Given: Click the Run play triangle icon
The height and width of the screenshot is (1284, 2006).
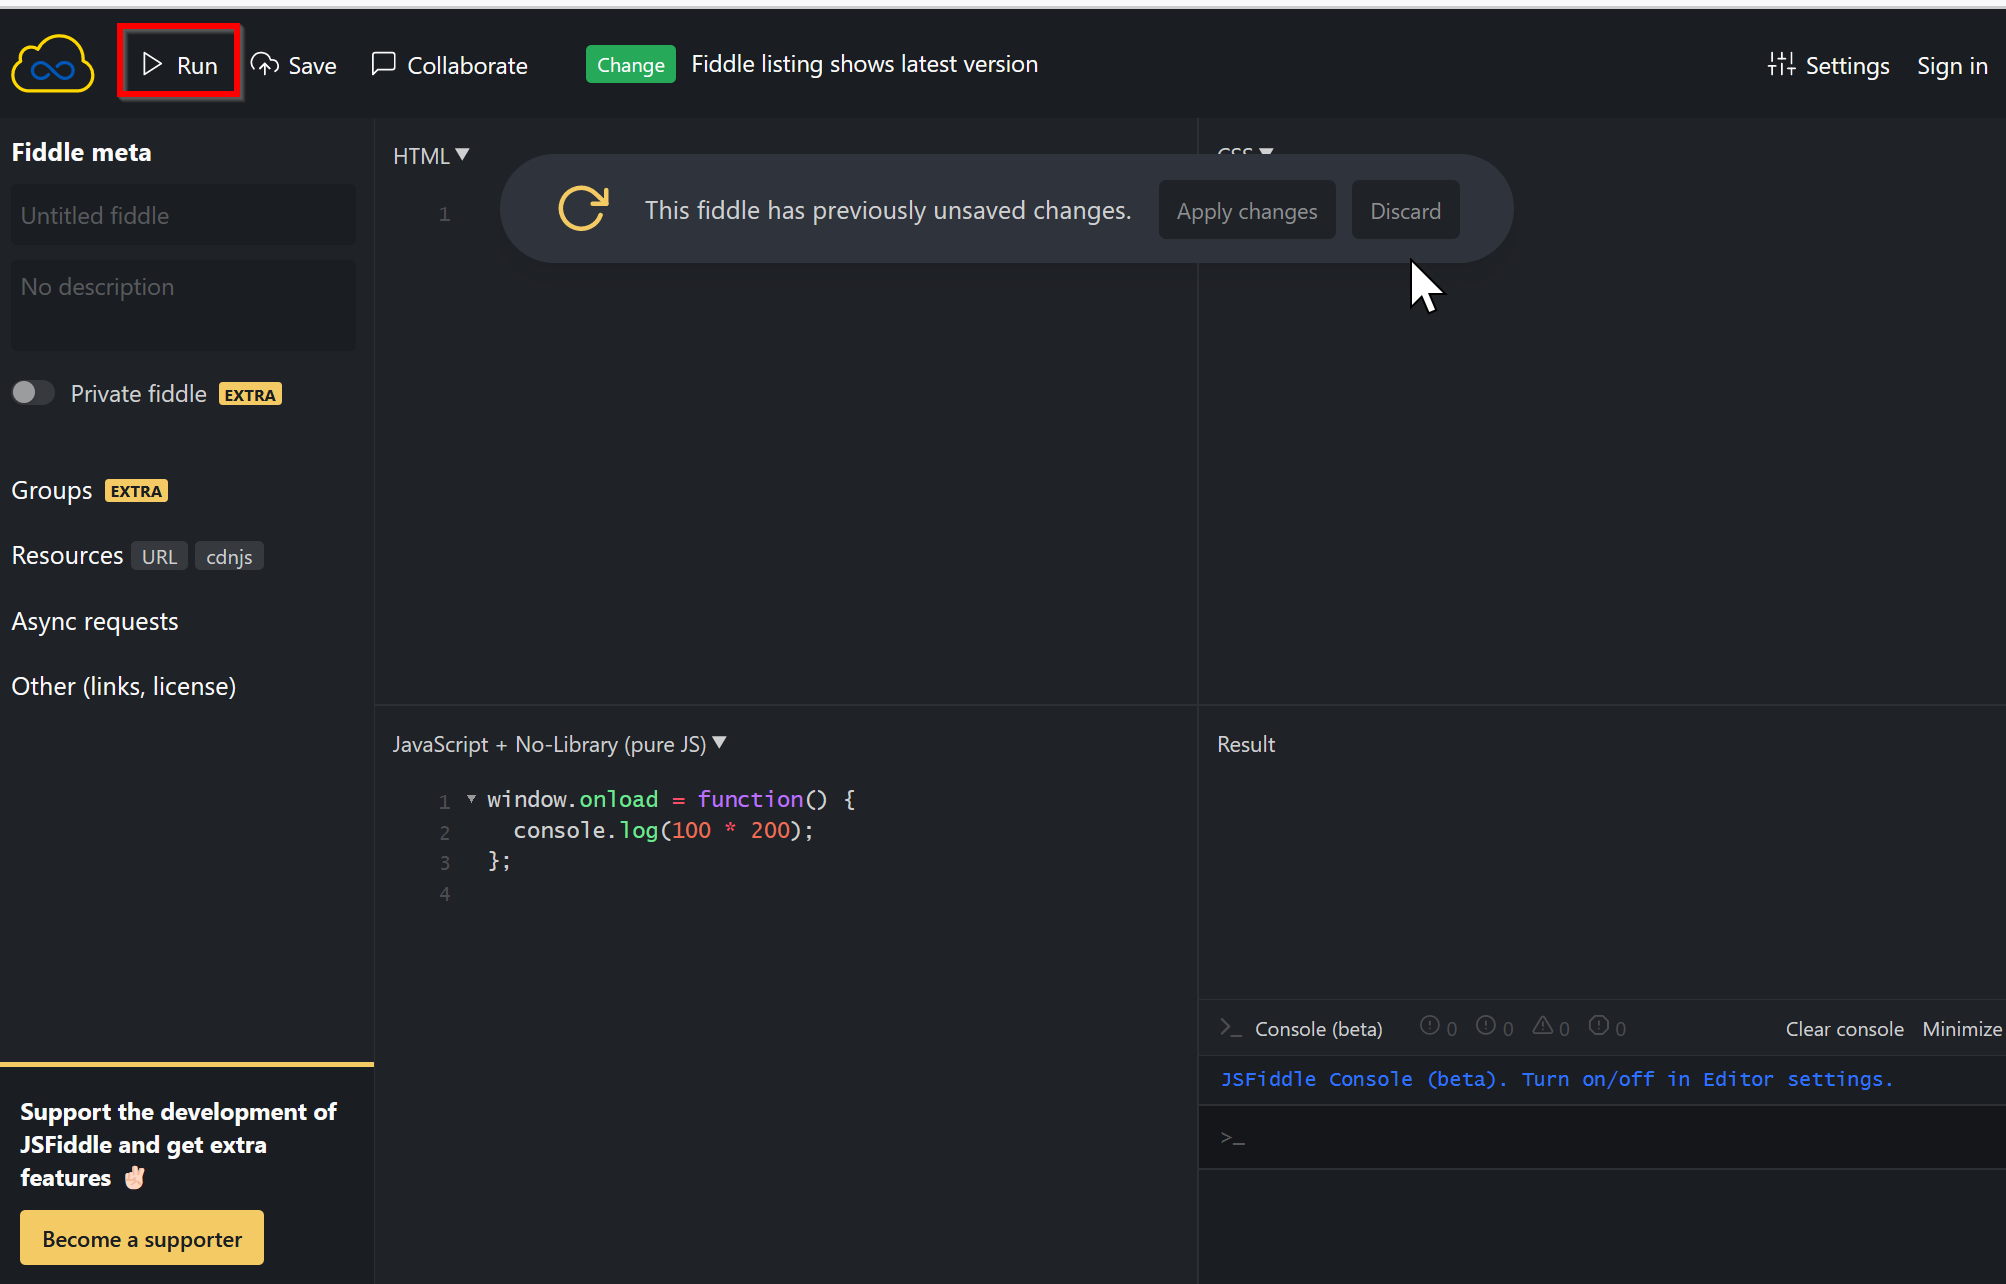Looking at the screenshot, I should pos(152,64).
